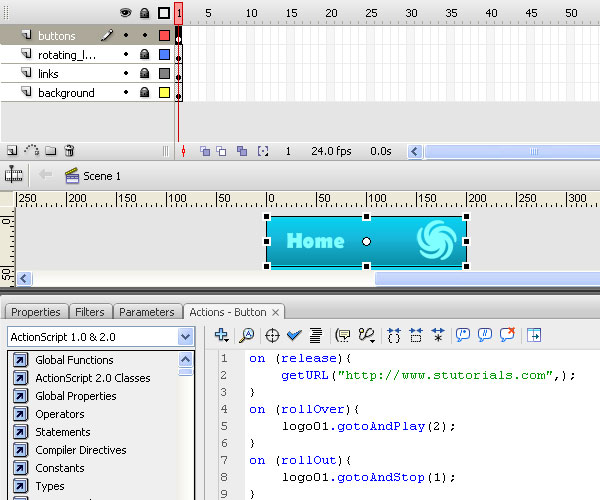The width and height of the screenshot is (600, 500).
Task: Click Insert a Target Path crosshair icon
Action: pyautogui.click(x=272, y=336)
